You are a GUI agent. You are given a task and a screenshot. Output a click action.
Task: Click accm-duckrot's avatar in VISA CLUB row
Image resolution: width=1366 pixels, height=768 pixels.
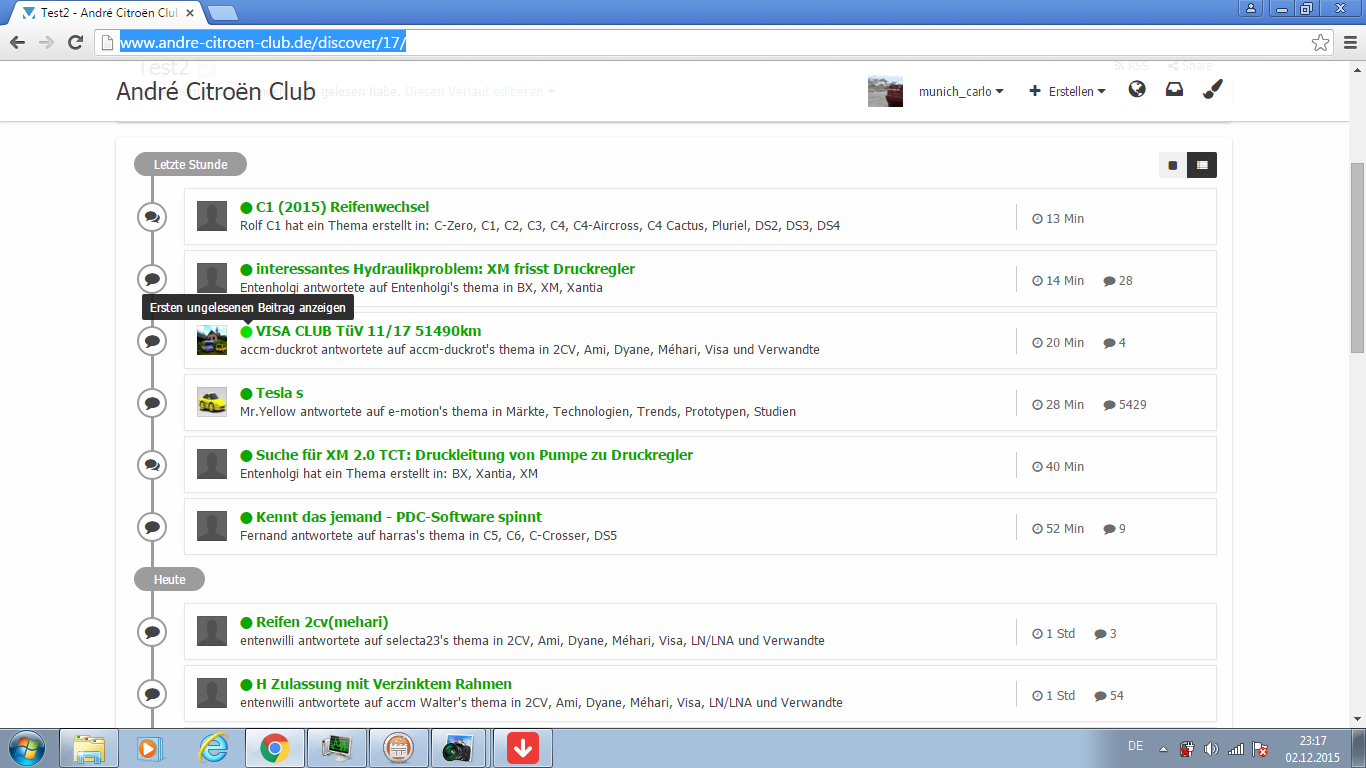click(212, 340)
